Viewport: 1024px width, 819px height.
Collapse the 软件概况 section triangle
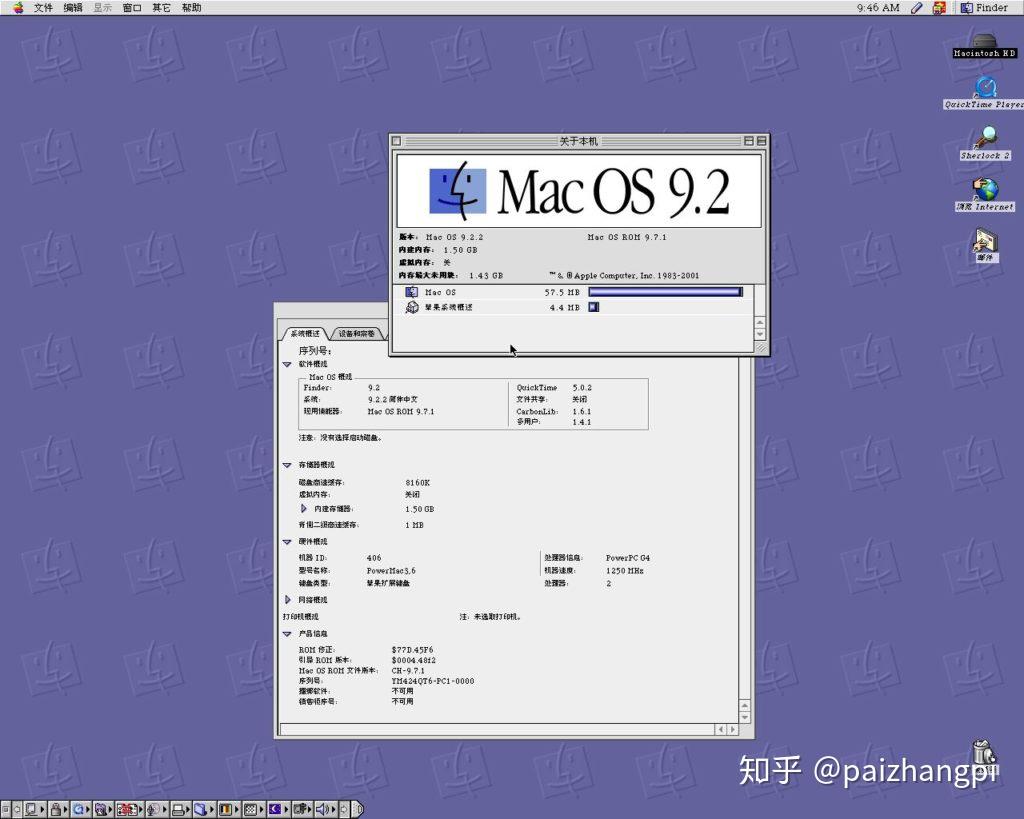click(287, 365)
